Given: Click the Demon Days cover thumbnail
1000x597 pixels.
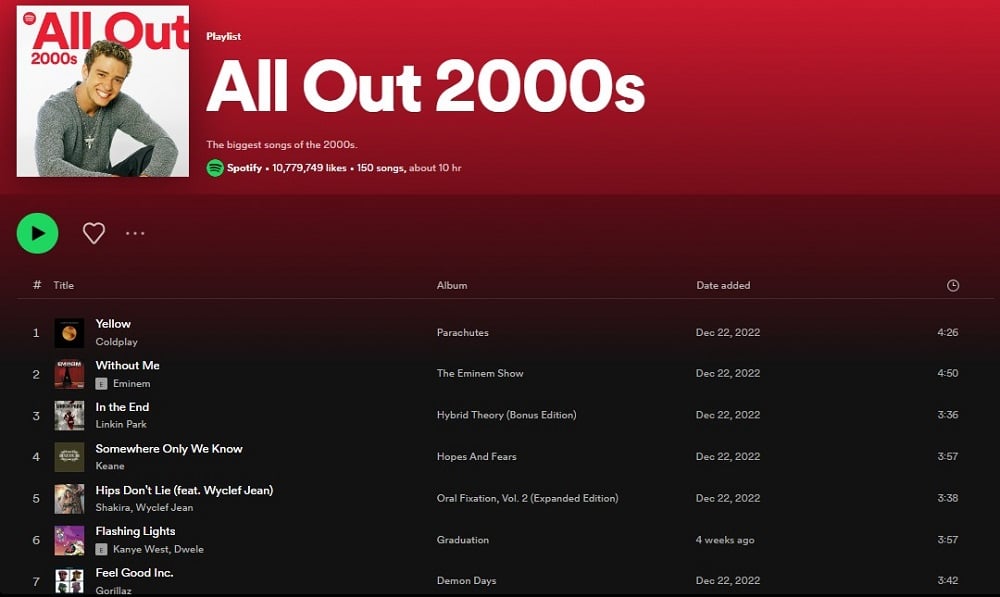Looking at the screenshot, I should coord(69,580).
